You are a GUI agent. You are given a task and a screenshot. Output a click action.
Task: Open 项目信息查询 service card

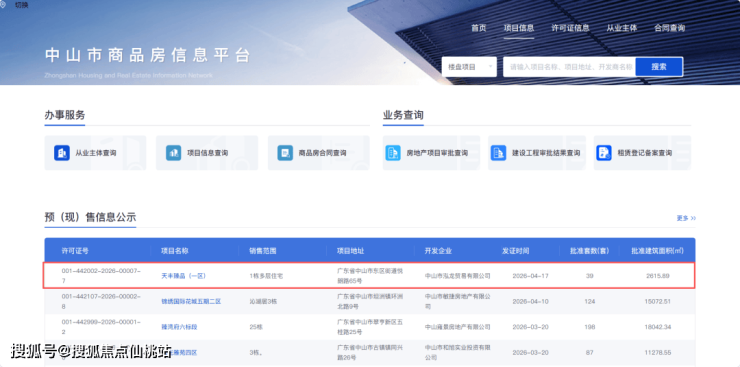point(207,153)
